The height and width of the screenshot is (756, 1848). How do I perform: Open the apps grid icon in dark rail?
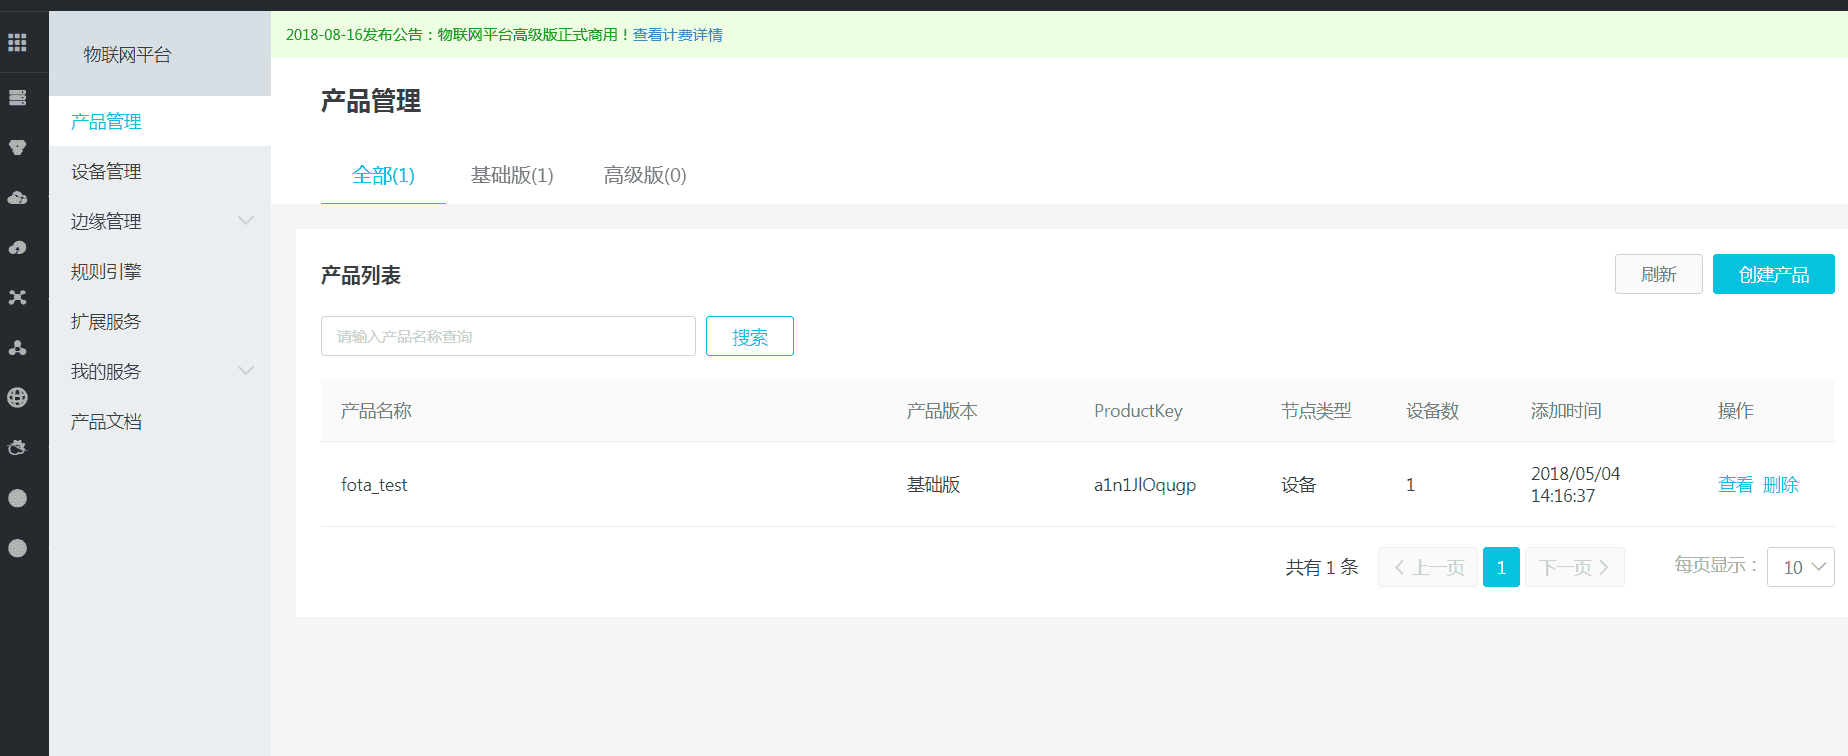17,42
